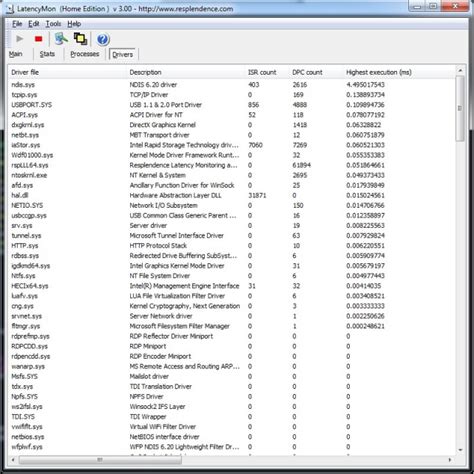The image size is (474, 474).
Task: Click the NDIS 6.20 driver description cell
Action: (x=153, y=85)
